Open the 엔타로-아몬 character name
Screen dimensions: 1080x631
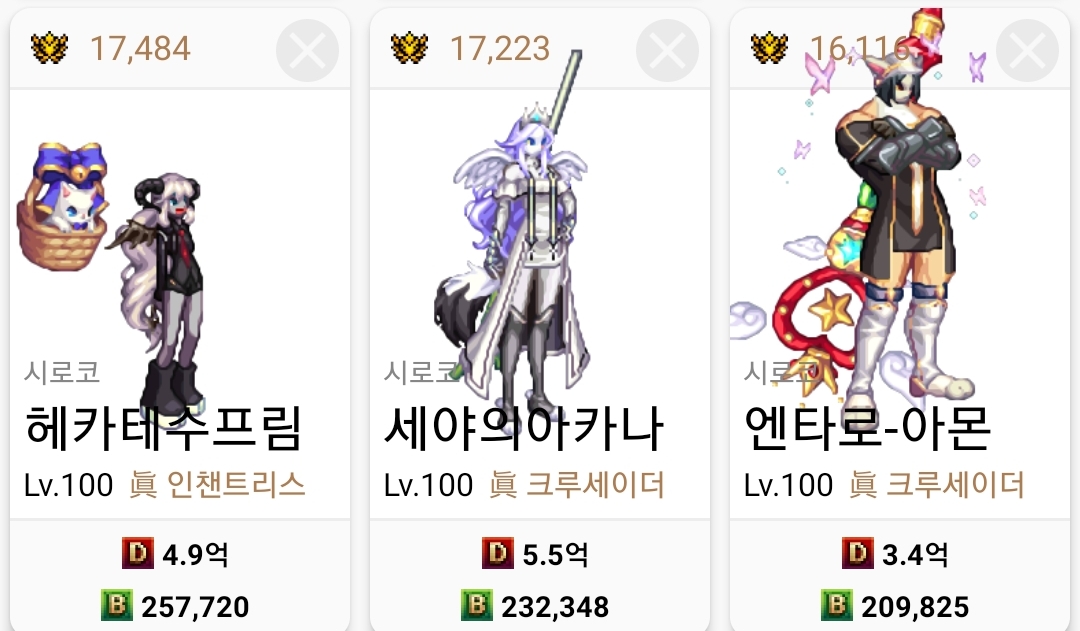click(x=867, y=428)
